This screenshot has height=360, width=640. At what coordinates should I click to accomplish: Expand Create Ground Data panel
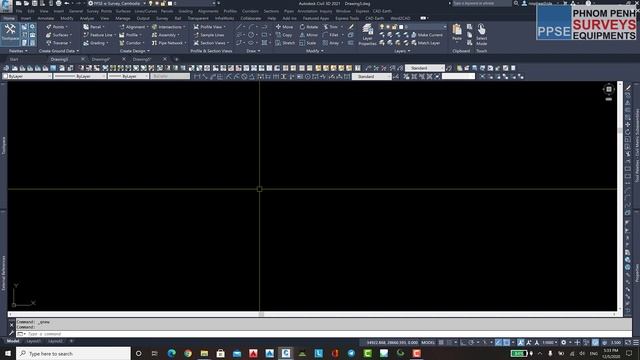click(x=58, y=51)
